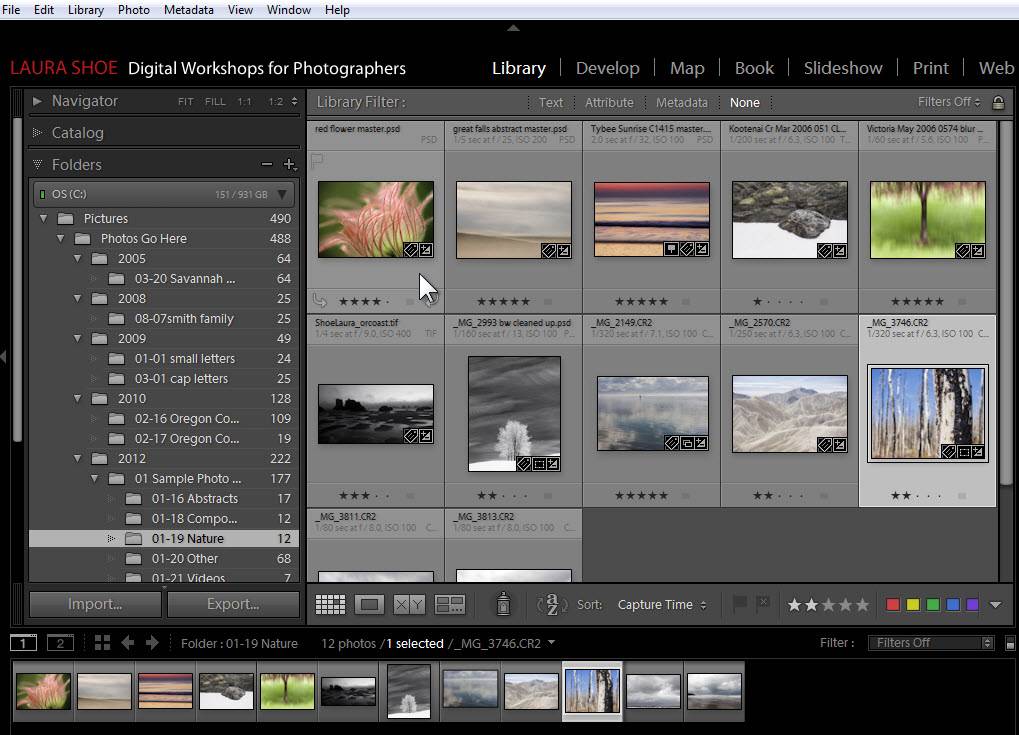Toggle the second monitor display button
Viewport: 1019px width, 735px height.
(x=60, y=643)
